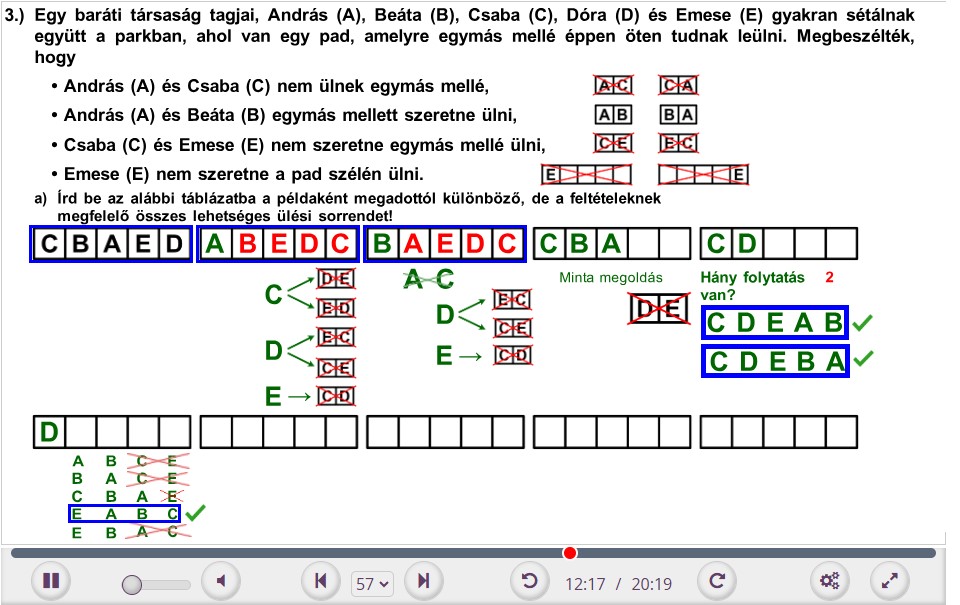This screenshot has height=605, width=960.
Task: Click the blue-framed C D E A B solution
Action: (775, 323)
